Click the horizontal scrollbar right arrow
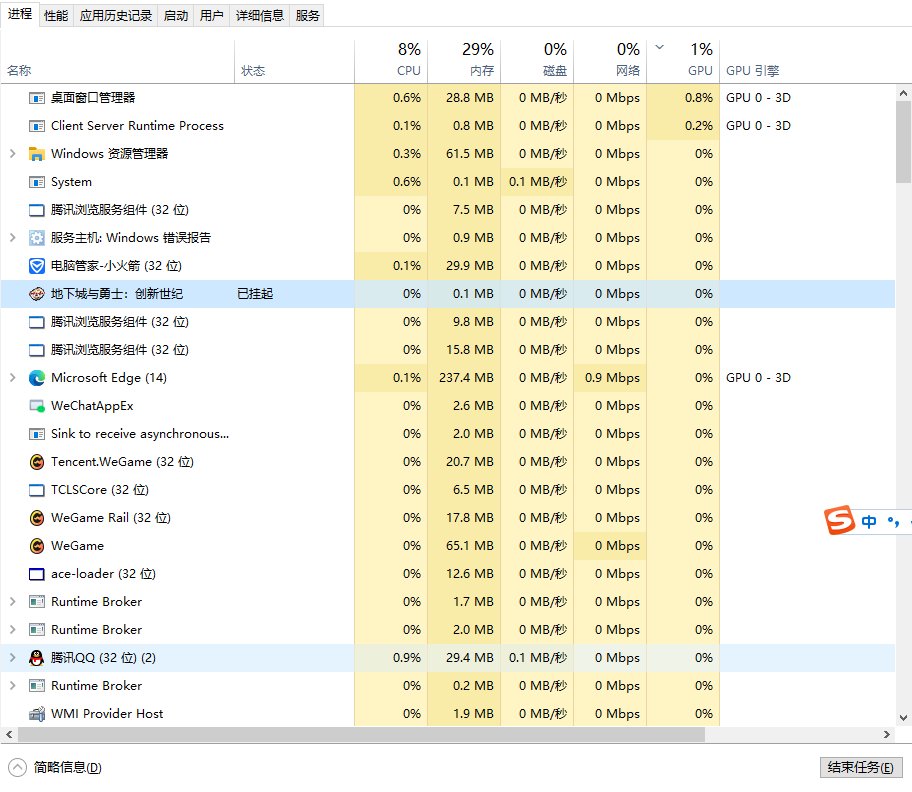The height and width of the screenshot is (792, 912). coord(887,734)
